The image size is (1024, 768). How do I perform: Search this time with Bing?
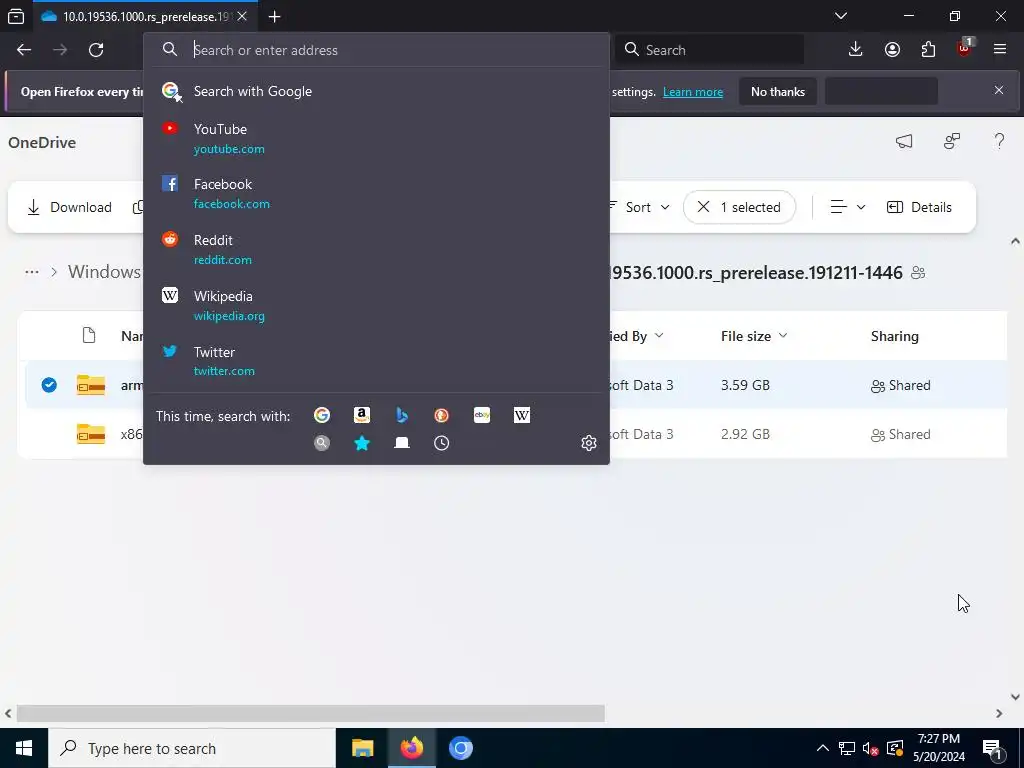tap(402, 415)
